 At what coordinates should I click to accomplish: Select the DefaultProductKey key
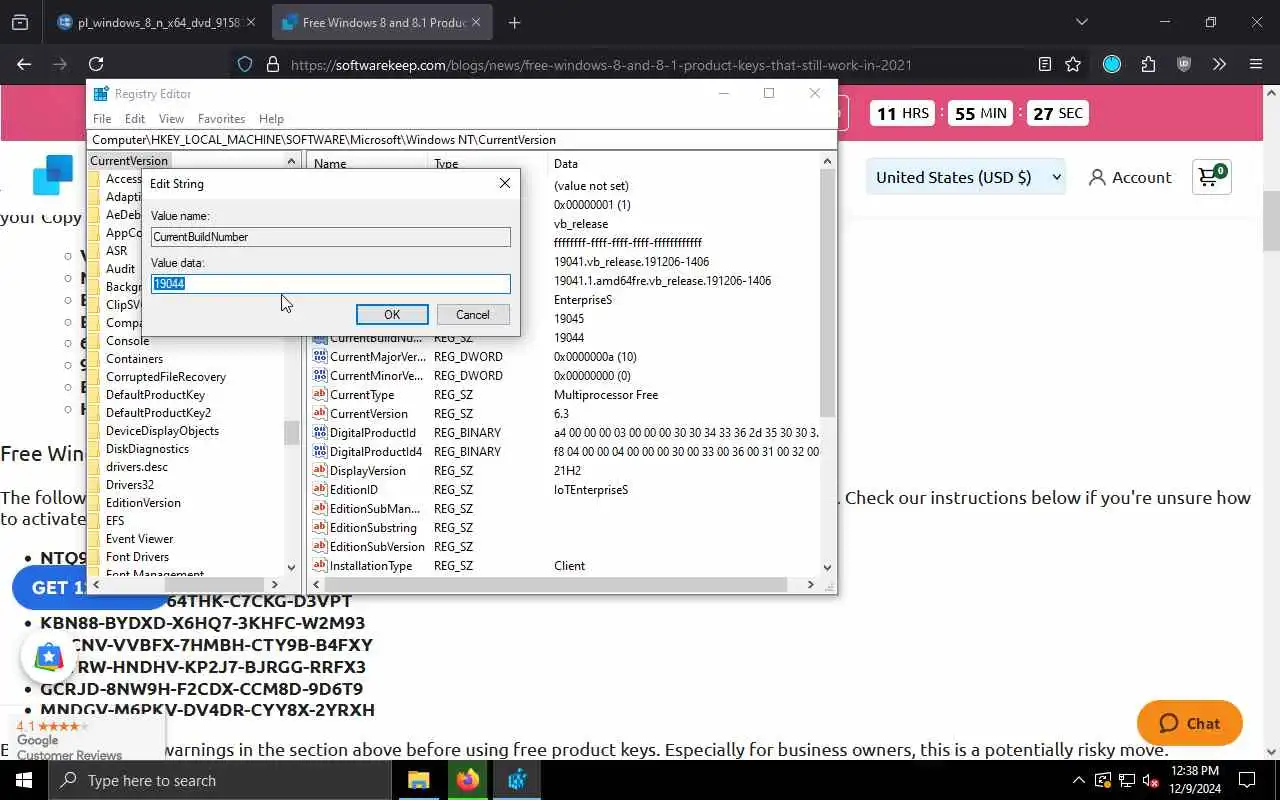coord(155,395)
